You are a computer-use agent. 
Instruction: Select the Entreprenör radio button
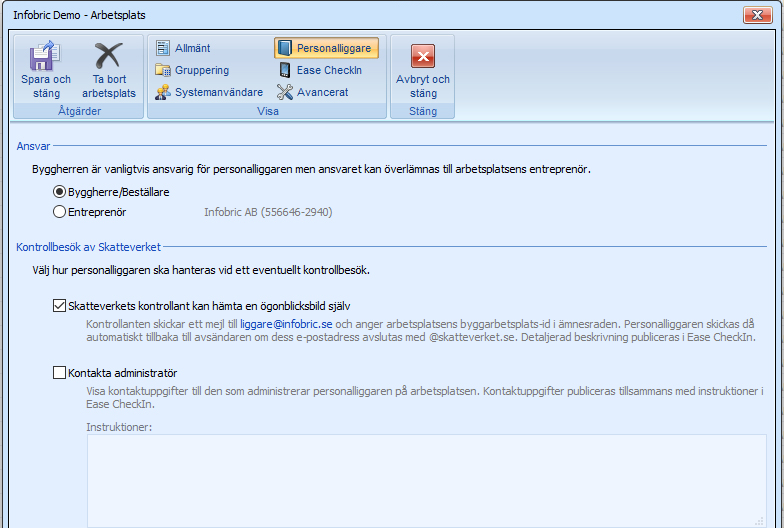(x=59, y=212)
